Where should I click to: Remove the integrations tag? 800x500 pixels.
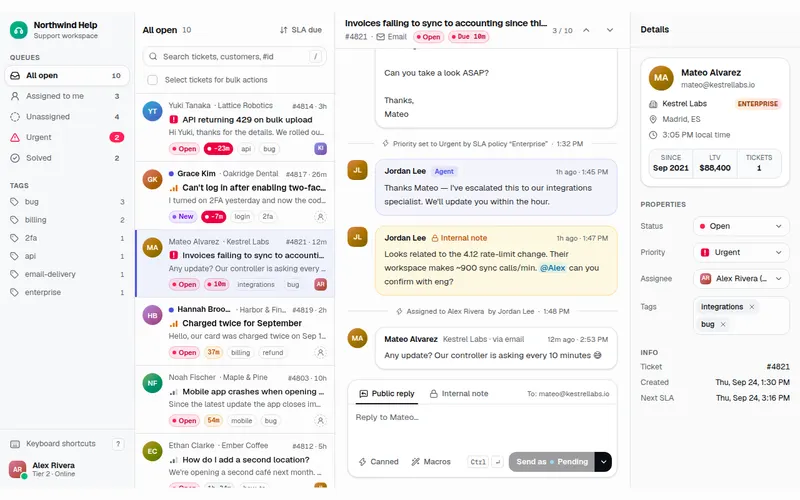752,307
